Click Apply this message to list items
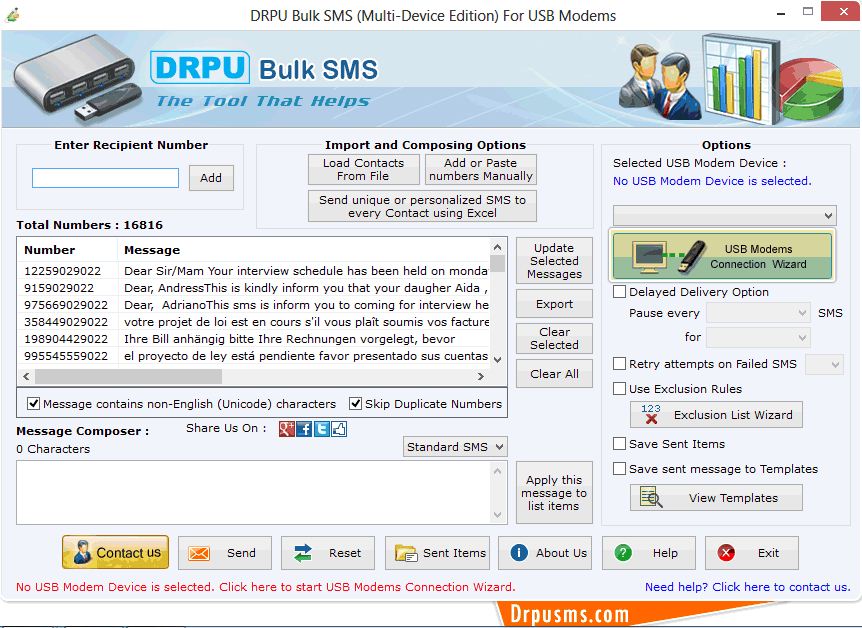 pyautogui.click(x=554, y=493)
